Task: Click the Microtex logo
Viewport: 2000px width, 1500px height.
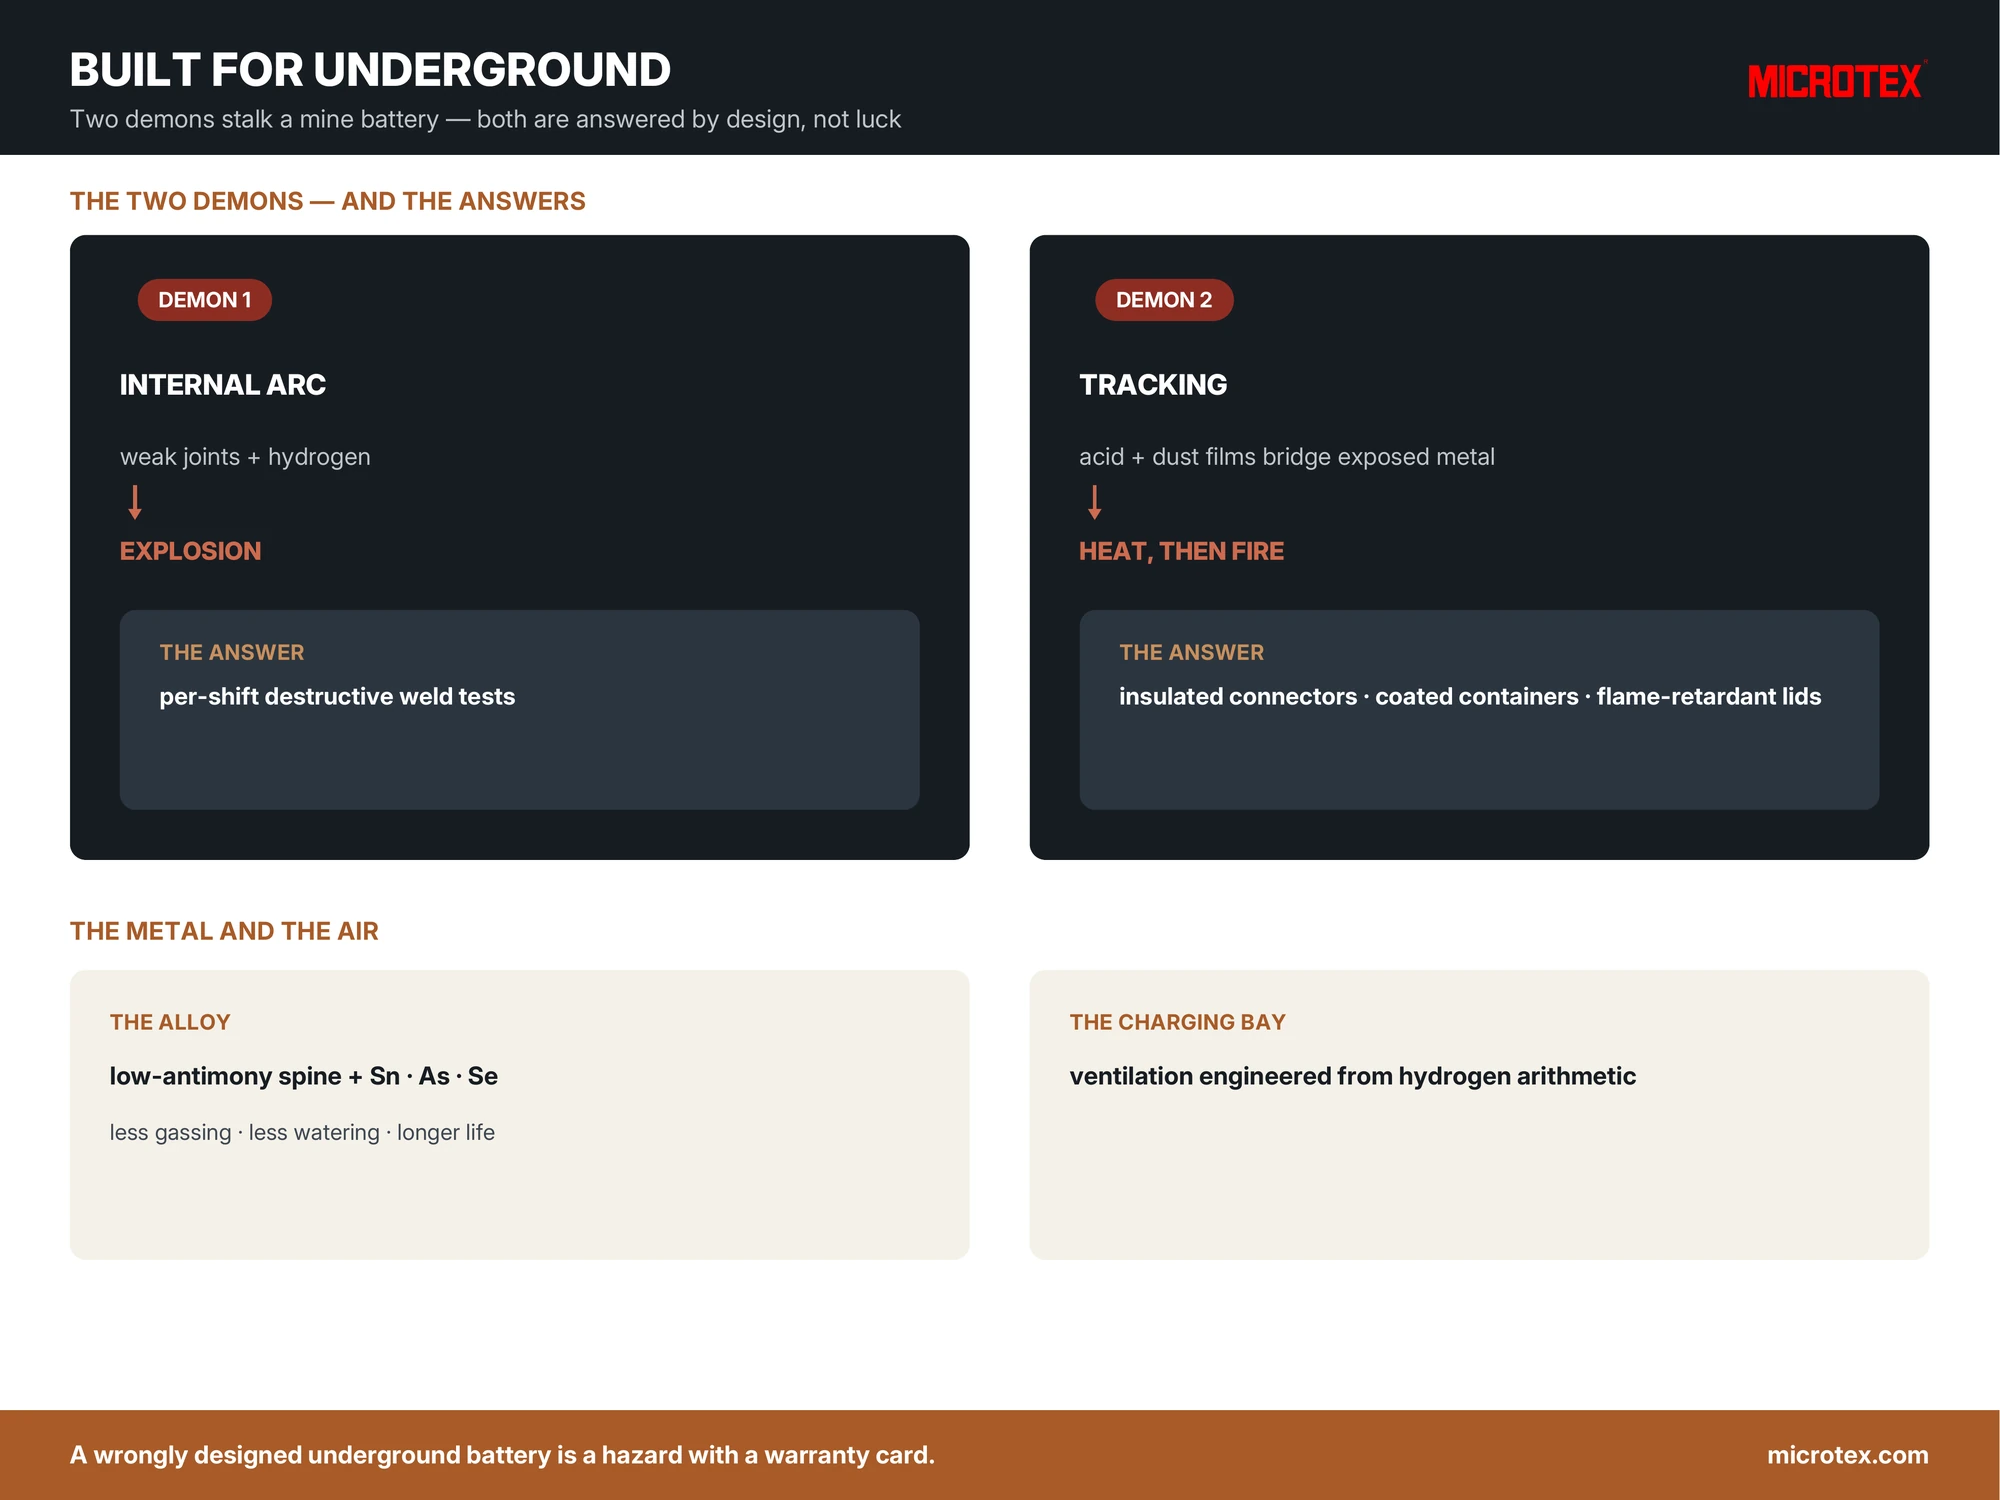Action: tap(1837, 81)
